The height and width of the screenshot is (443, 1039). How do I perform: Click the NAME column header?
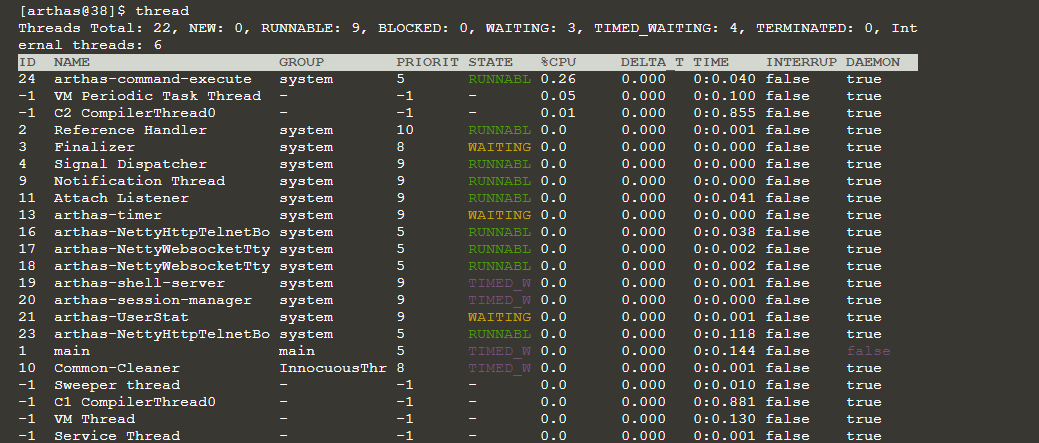pos(72,62)
